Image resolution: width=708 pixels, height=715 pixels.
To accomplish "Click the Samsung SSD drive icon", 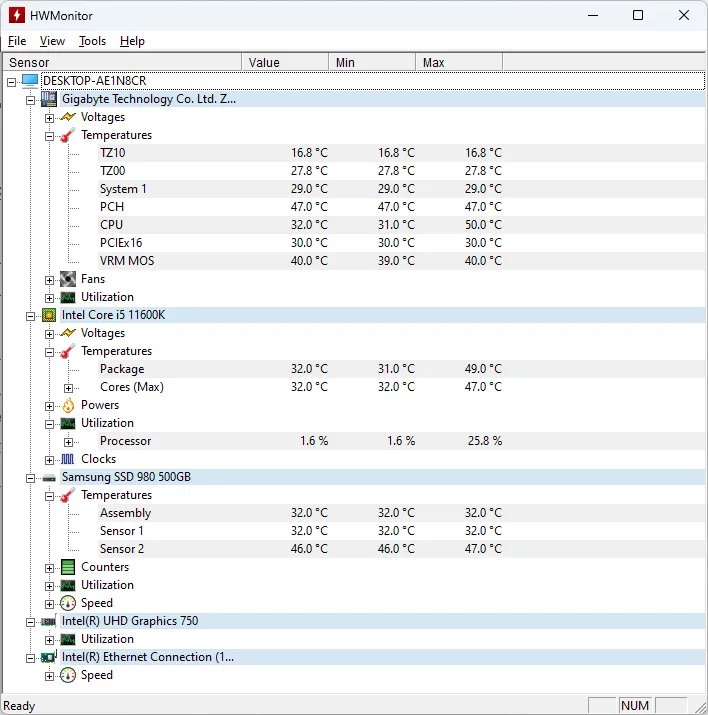I will click(x=49, y=478).
